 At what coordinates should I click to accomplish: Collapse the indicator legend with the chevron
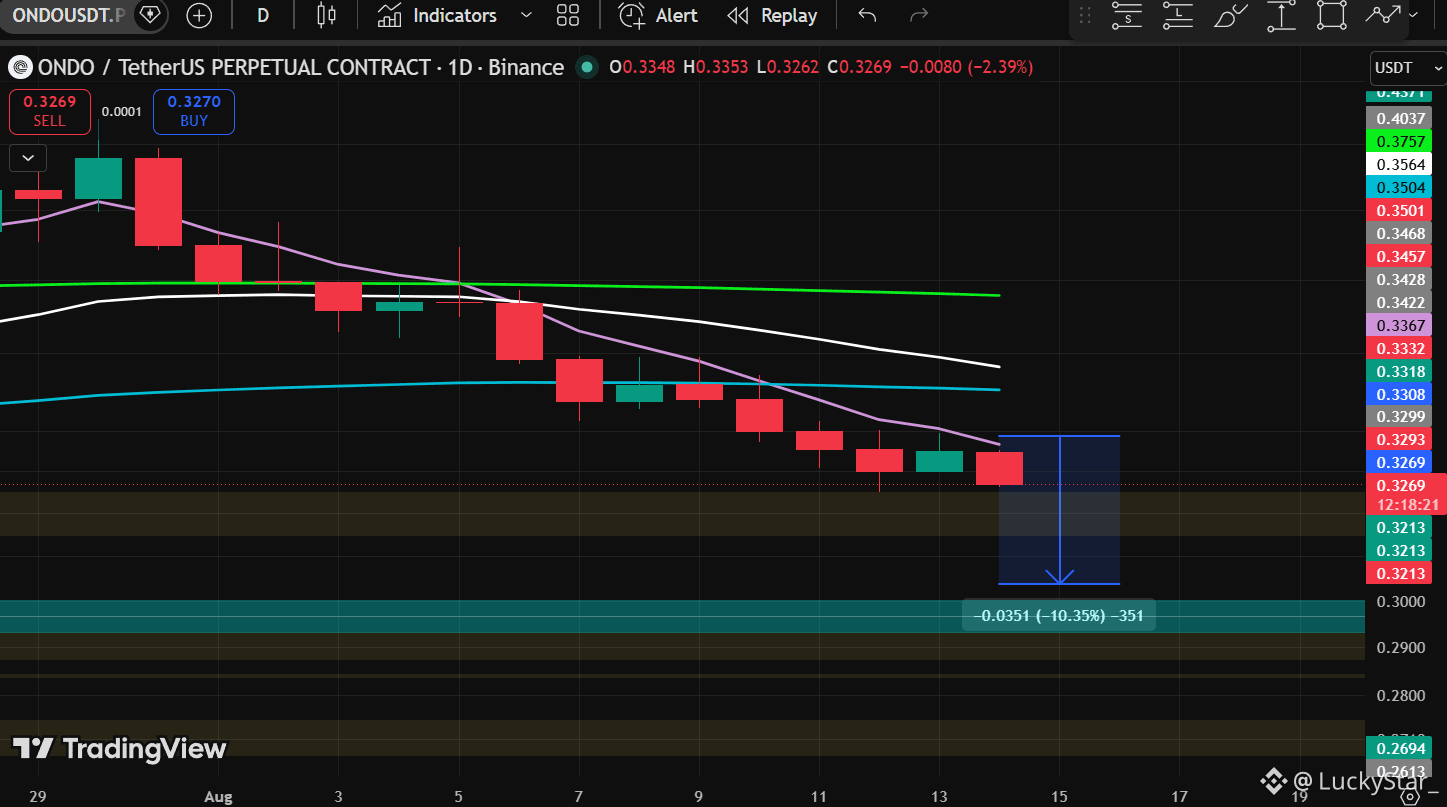28,158
